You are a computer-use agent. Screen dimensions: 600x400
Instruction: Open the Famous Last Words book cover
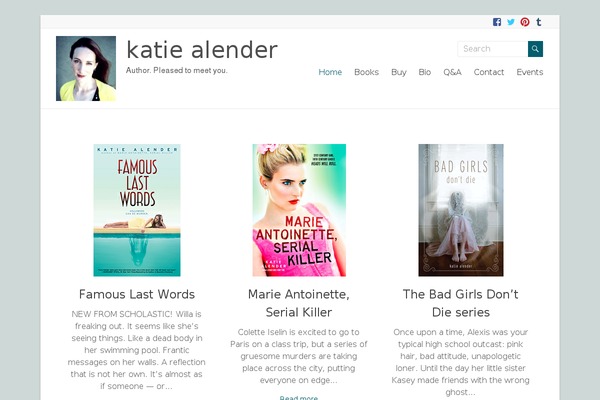pos(137,210)
